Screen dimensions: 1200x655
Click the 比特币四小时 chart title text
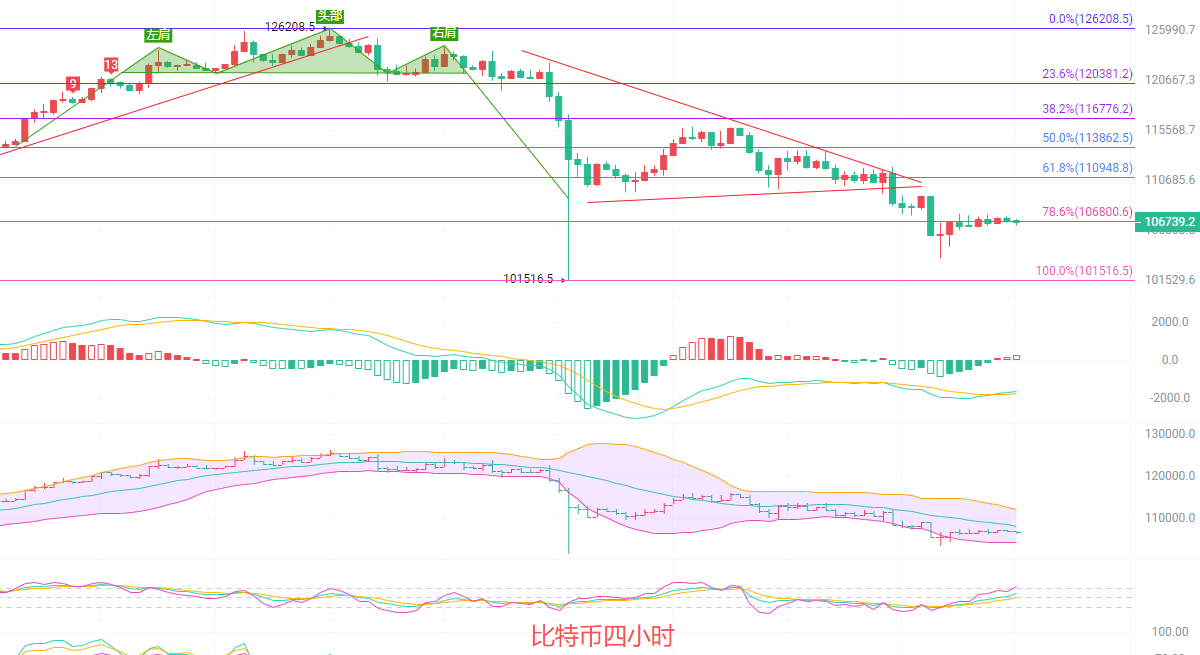[x=601, y=636]
